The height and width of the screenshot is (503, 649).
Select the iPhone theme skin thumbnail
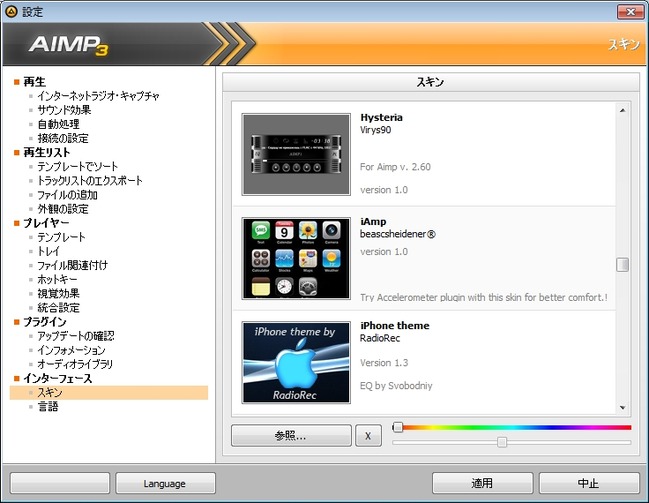coord(296,362)
